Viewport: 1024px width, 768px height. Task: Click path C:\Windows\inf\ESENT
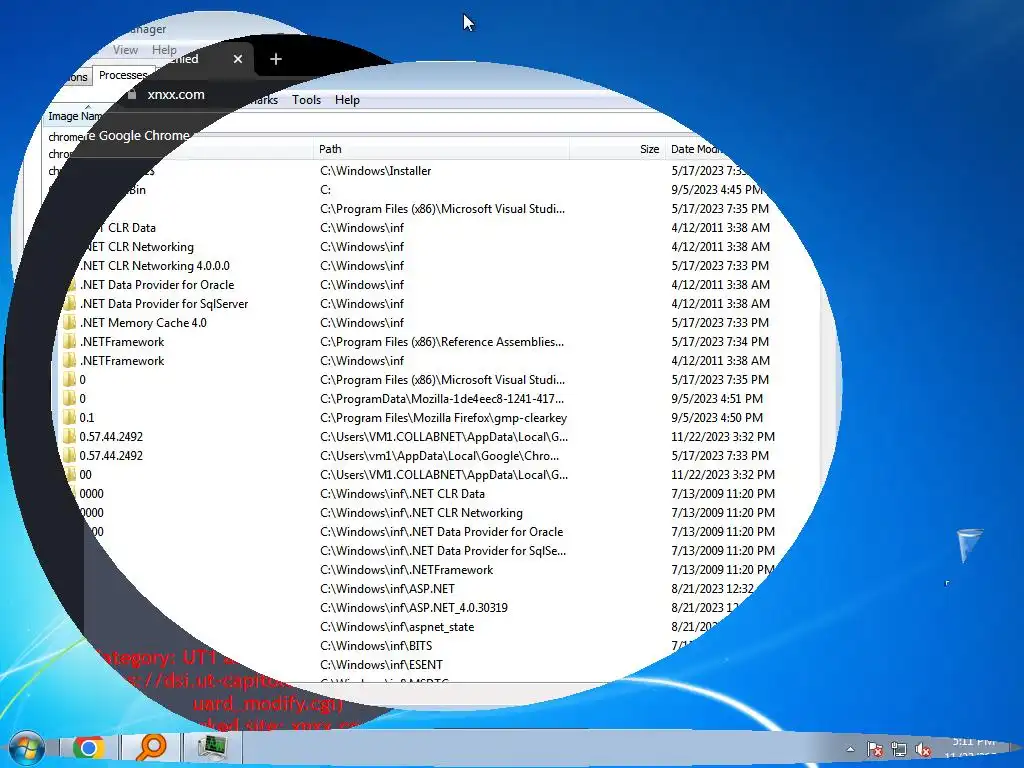(381, 665)
